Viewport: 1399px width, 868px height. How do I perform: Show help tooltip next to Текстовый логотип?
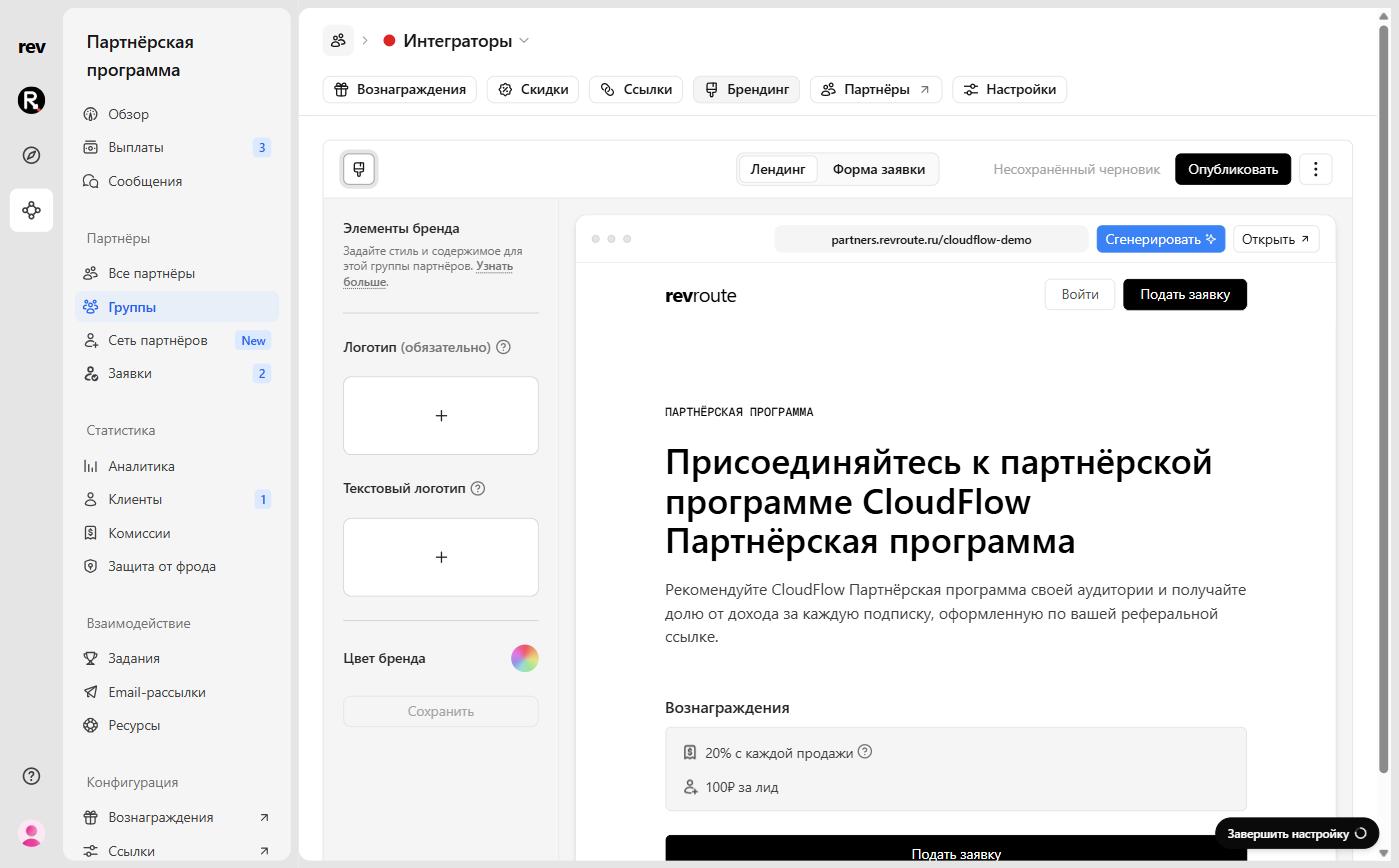click(477, 488)
